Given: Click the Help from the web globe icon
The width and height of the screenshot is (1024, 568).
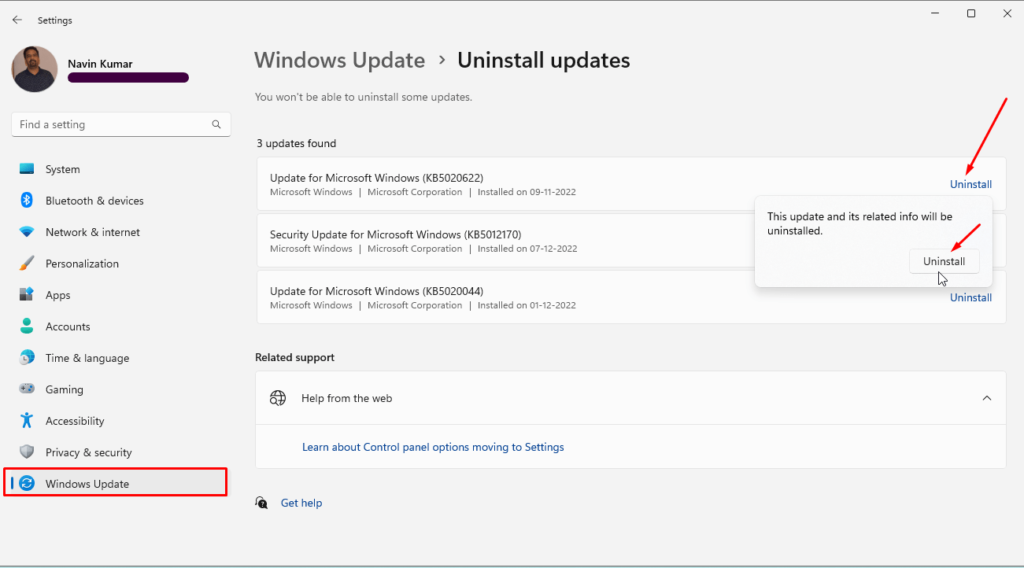Looking at the screenshot, I should 278,398.
